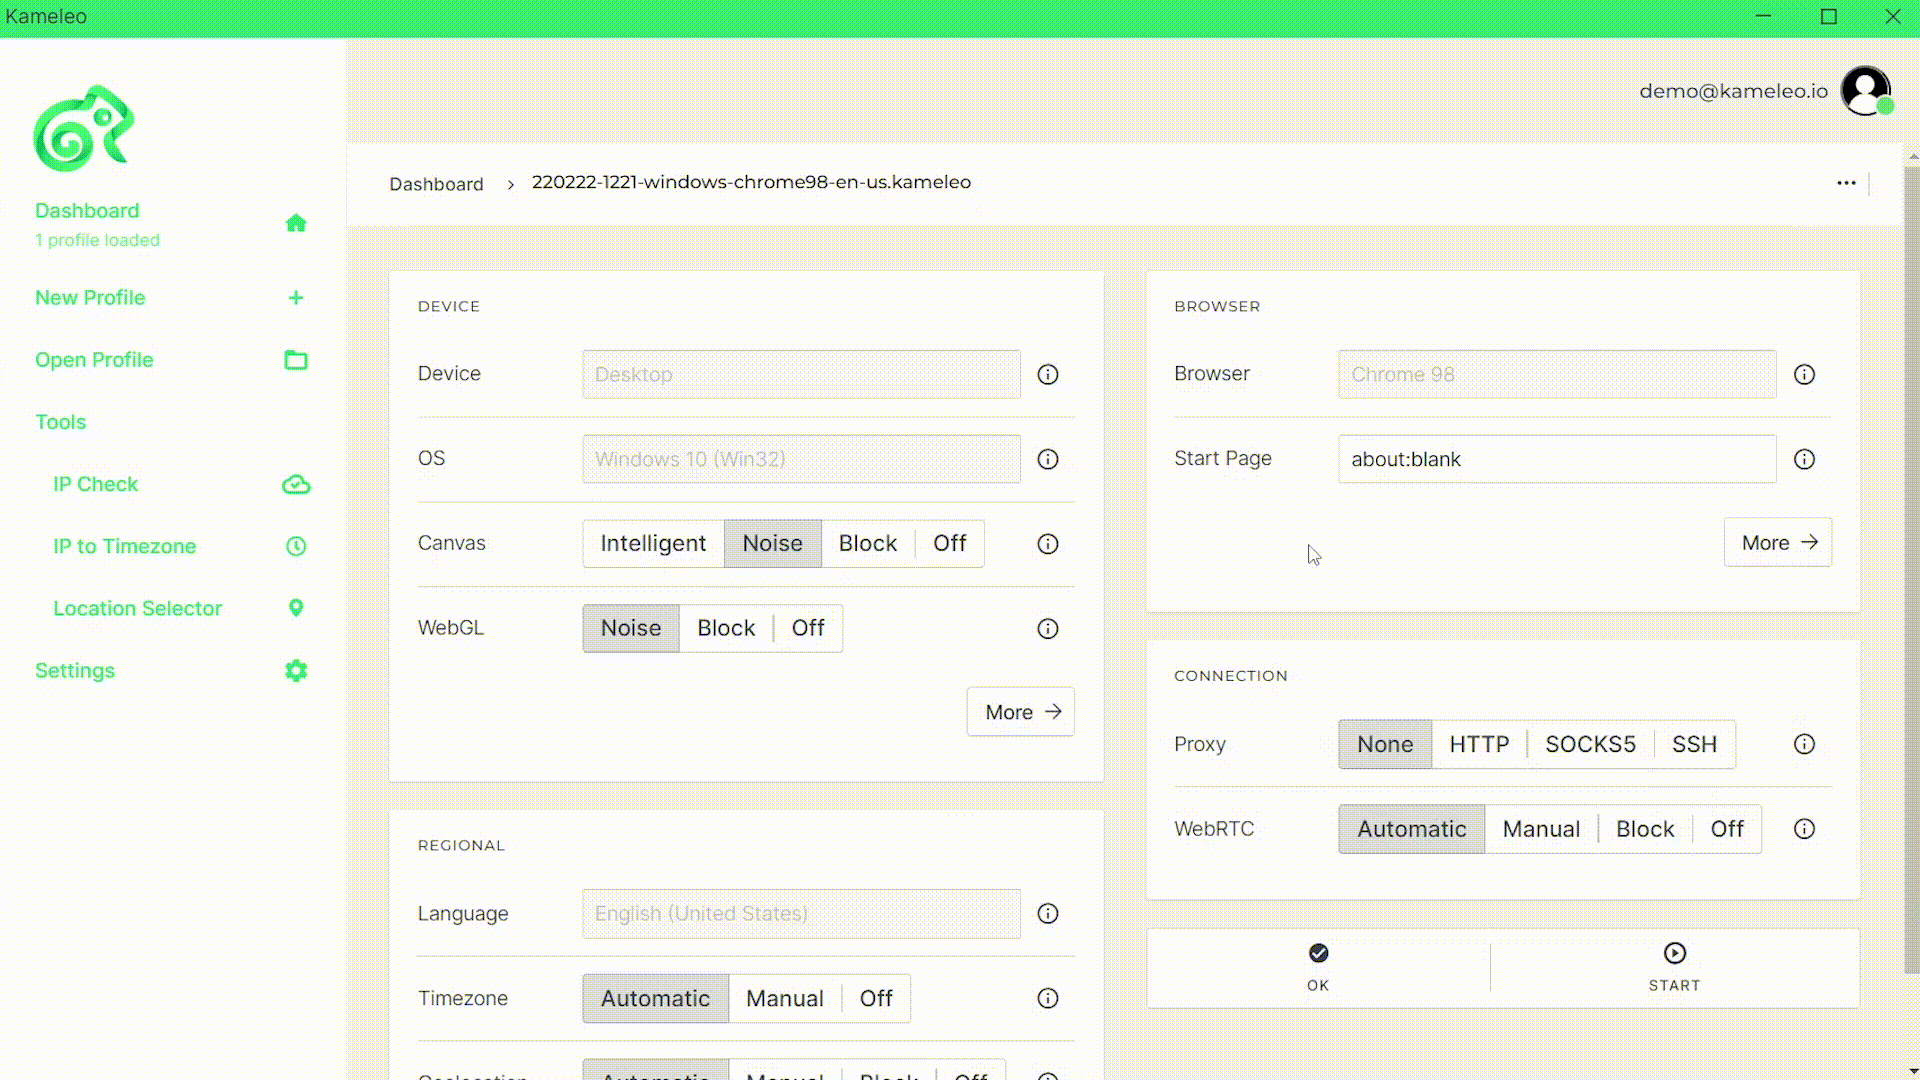Set WebRTC to Automatic

1411,829
